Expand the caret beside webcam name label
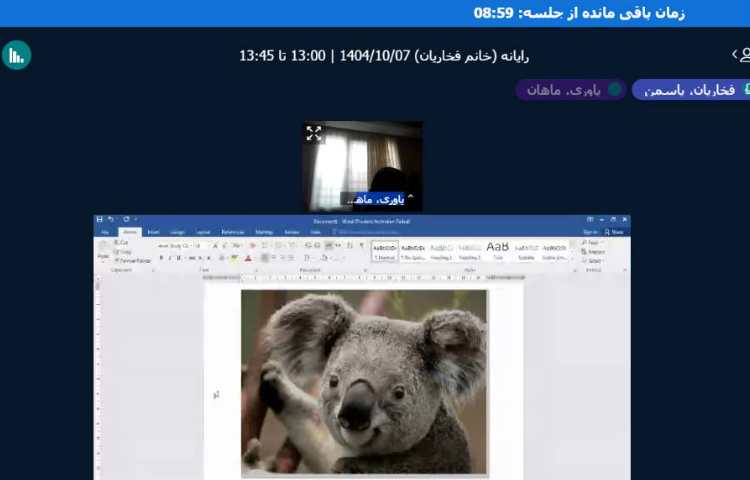Screen dimensions: 750x480 point(410,197)
